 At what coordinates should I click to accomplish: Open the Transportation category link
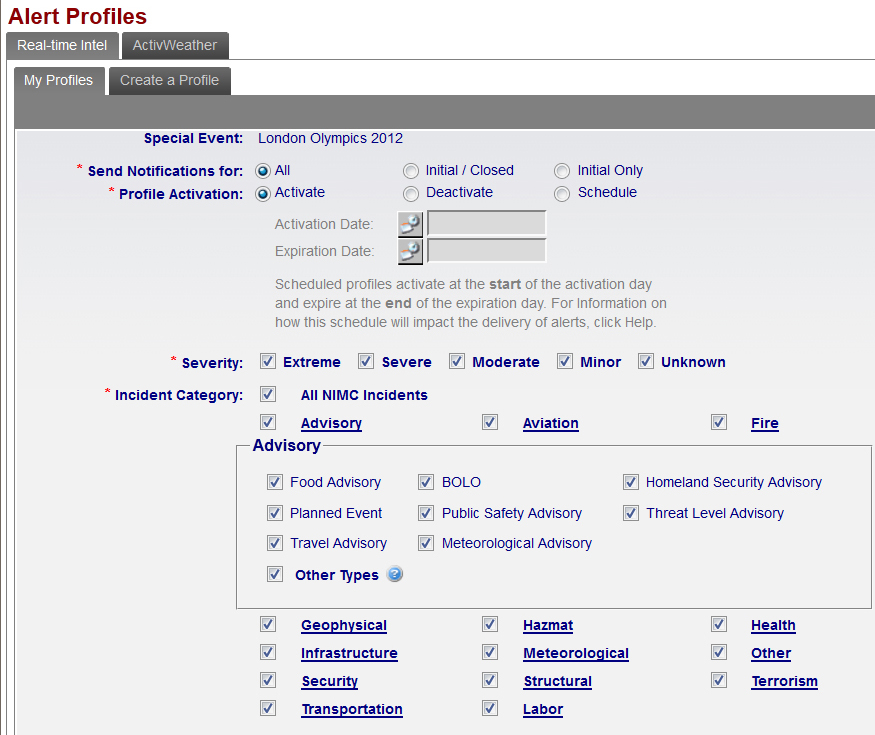click(x=351, y=709)
